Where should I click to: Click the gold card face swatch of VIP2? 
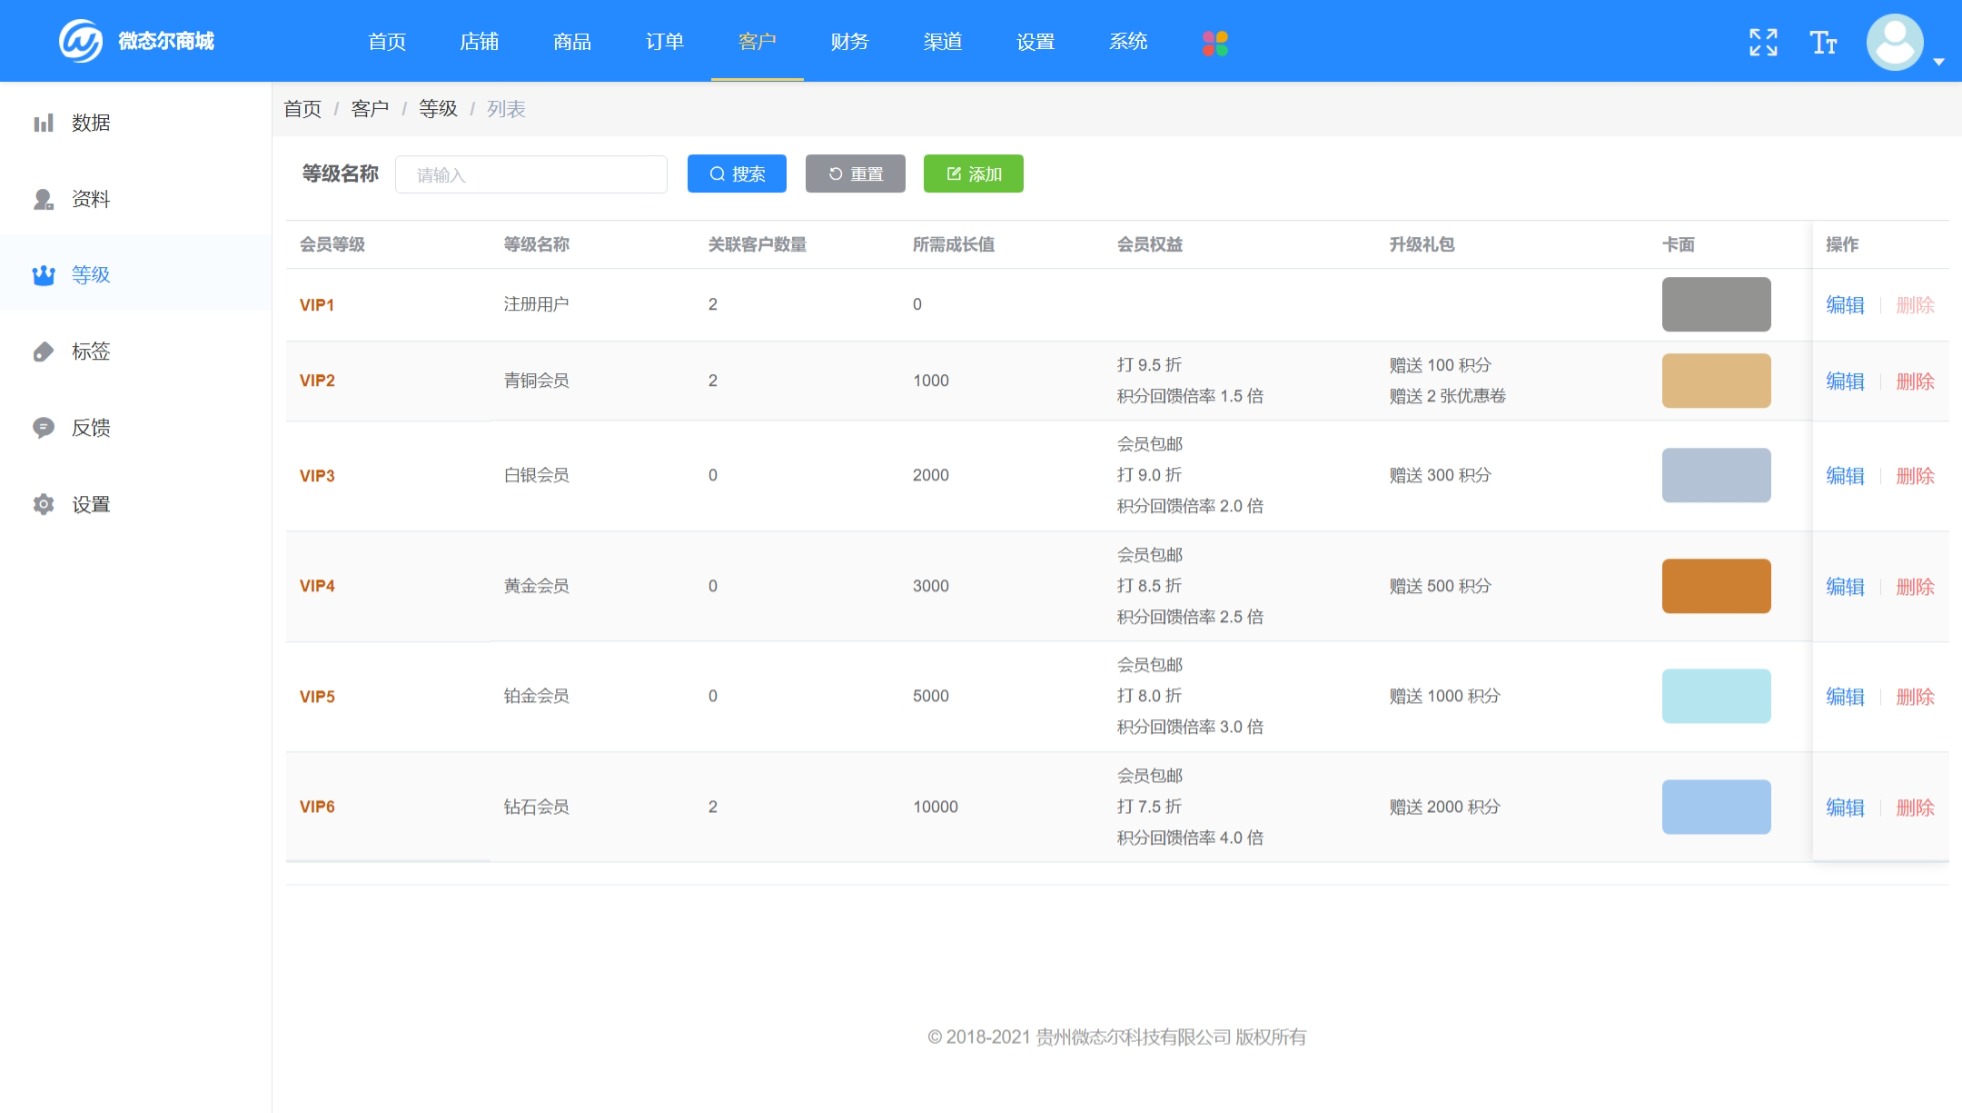pyautogui.click(x=1716, y=380)
